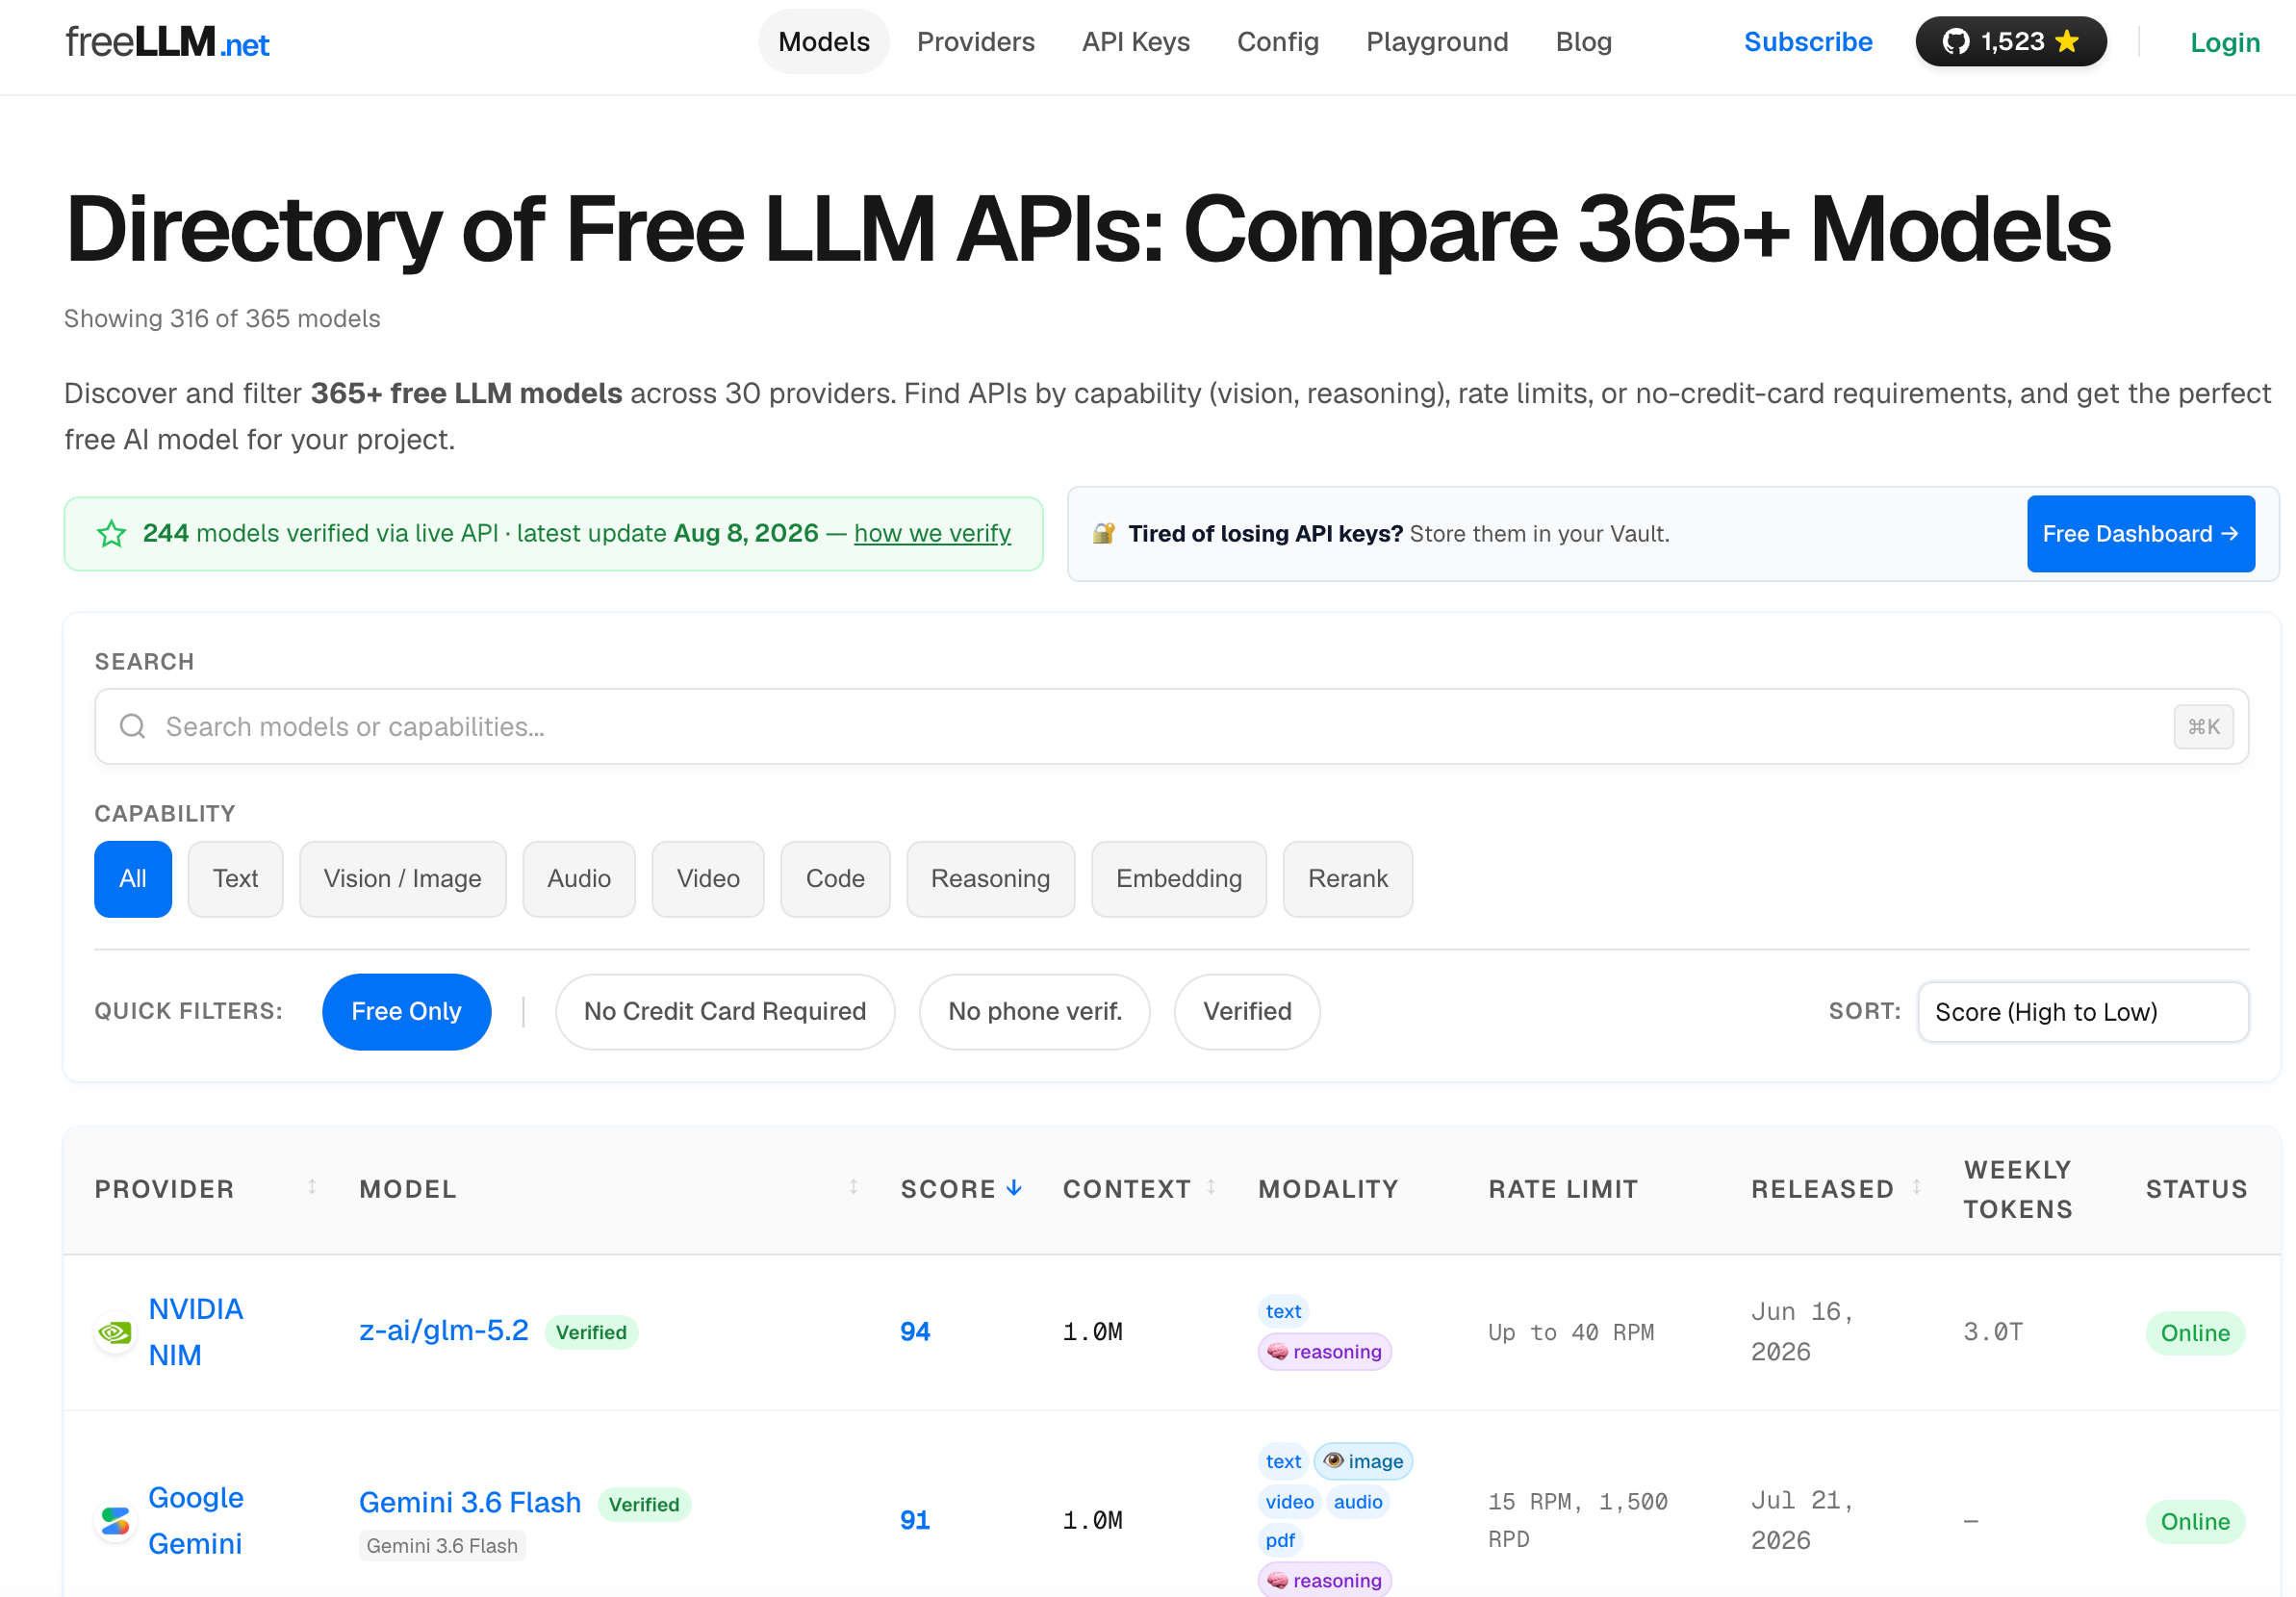Open the Sort dropdown Score (High to Low)
2296x1597 pixels.
(x=2083, y=1012)
